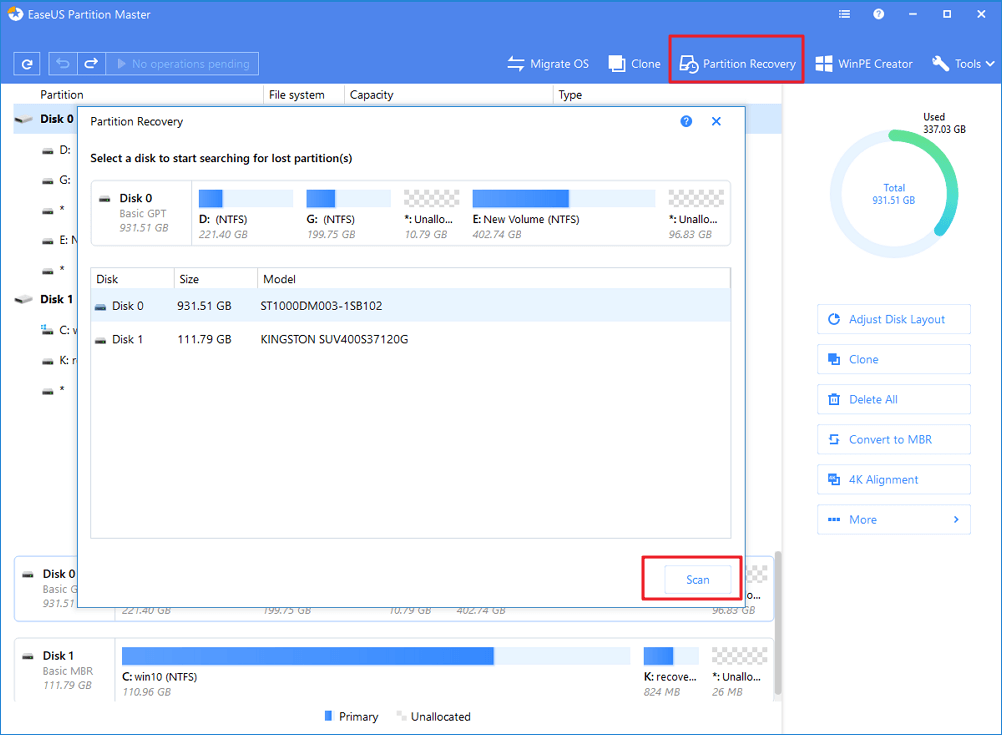
Task: Select Disk 1 KINGSTON row in list
Action: pos(410,339)
